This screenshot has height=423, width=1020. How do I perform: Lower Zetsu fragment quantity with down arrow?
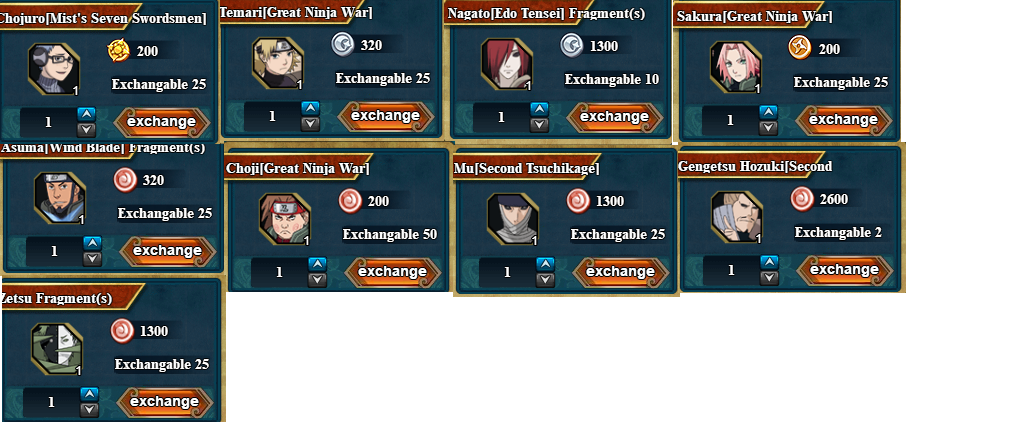pos(89,409)
